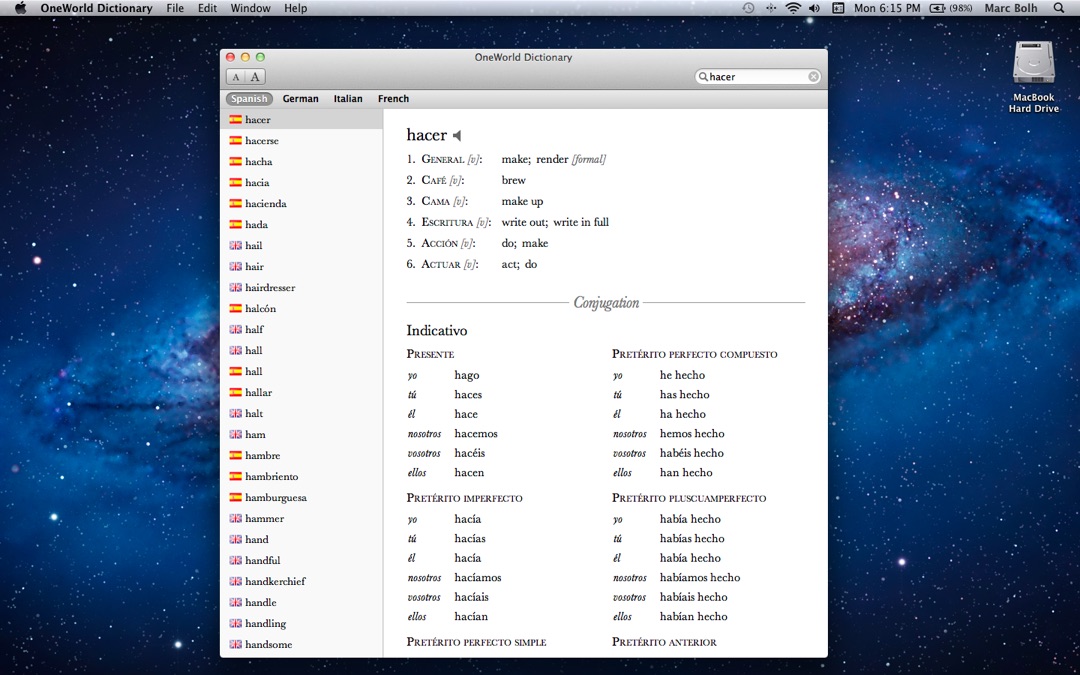Click conjugated form 'habíamos hecho'
Viewport: 1080px width, 675px height.
click(x=700, y=578)
